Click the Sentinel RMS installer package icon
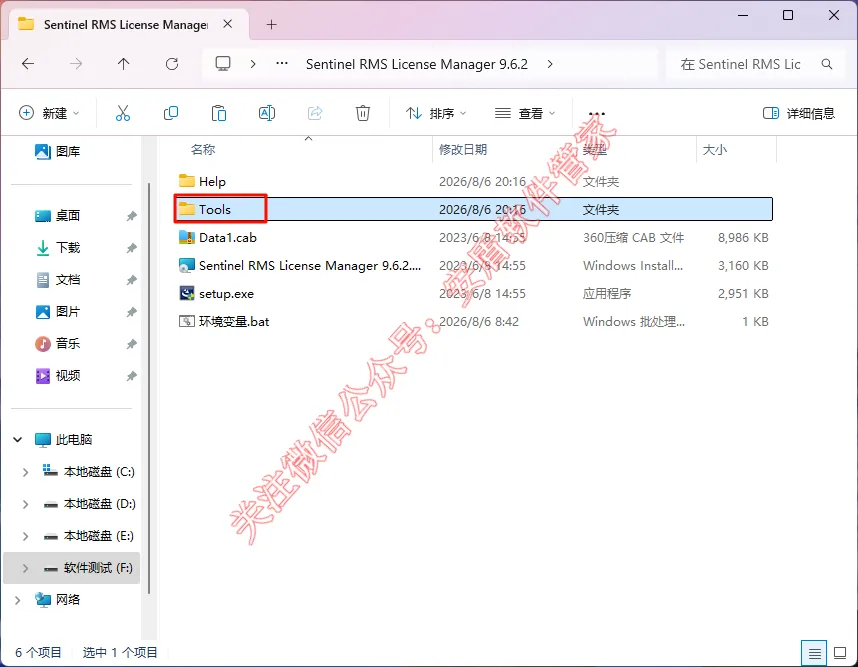The width and height of the screenshot is (858, 667). click(x=187, y=265)
